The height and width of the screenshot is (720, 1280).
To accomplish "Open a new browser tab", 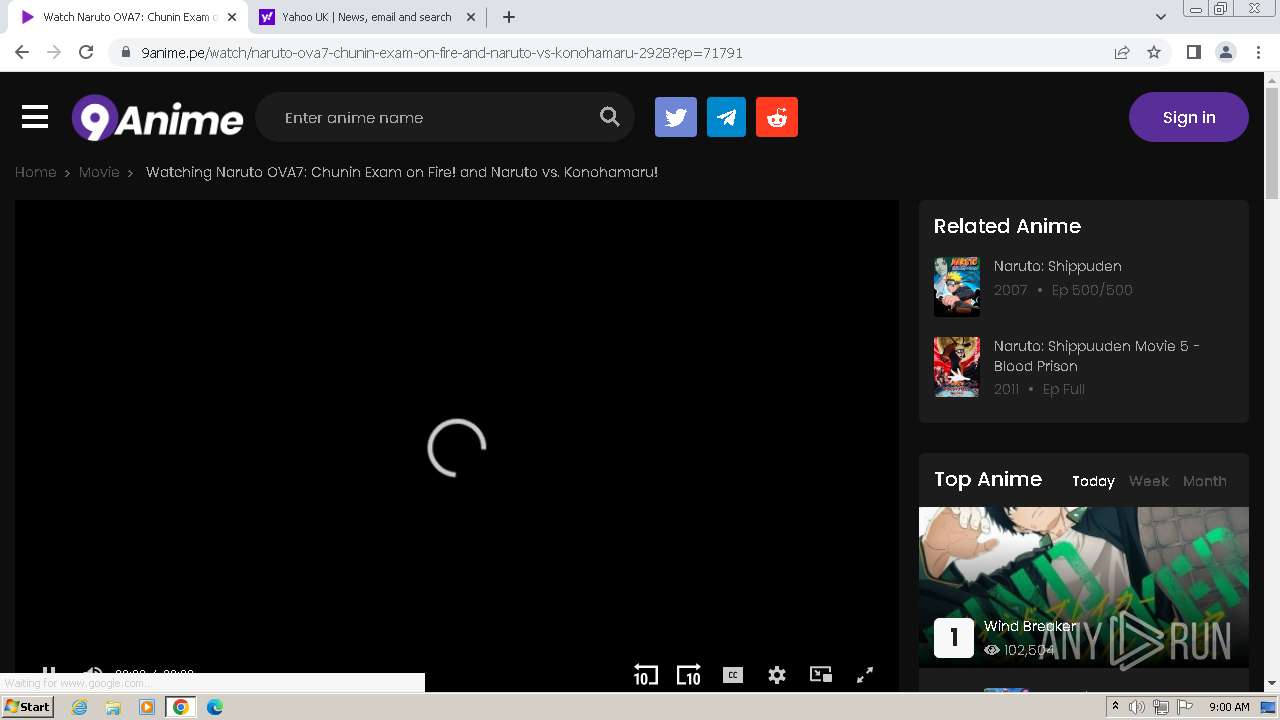I will [x=509, y=17].
